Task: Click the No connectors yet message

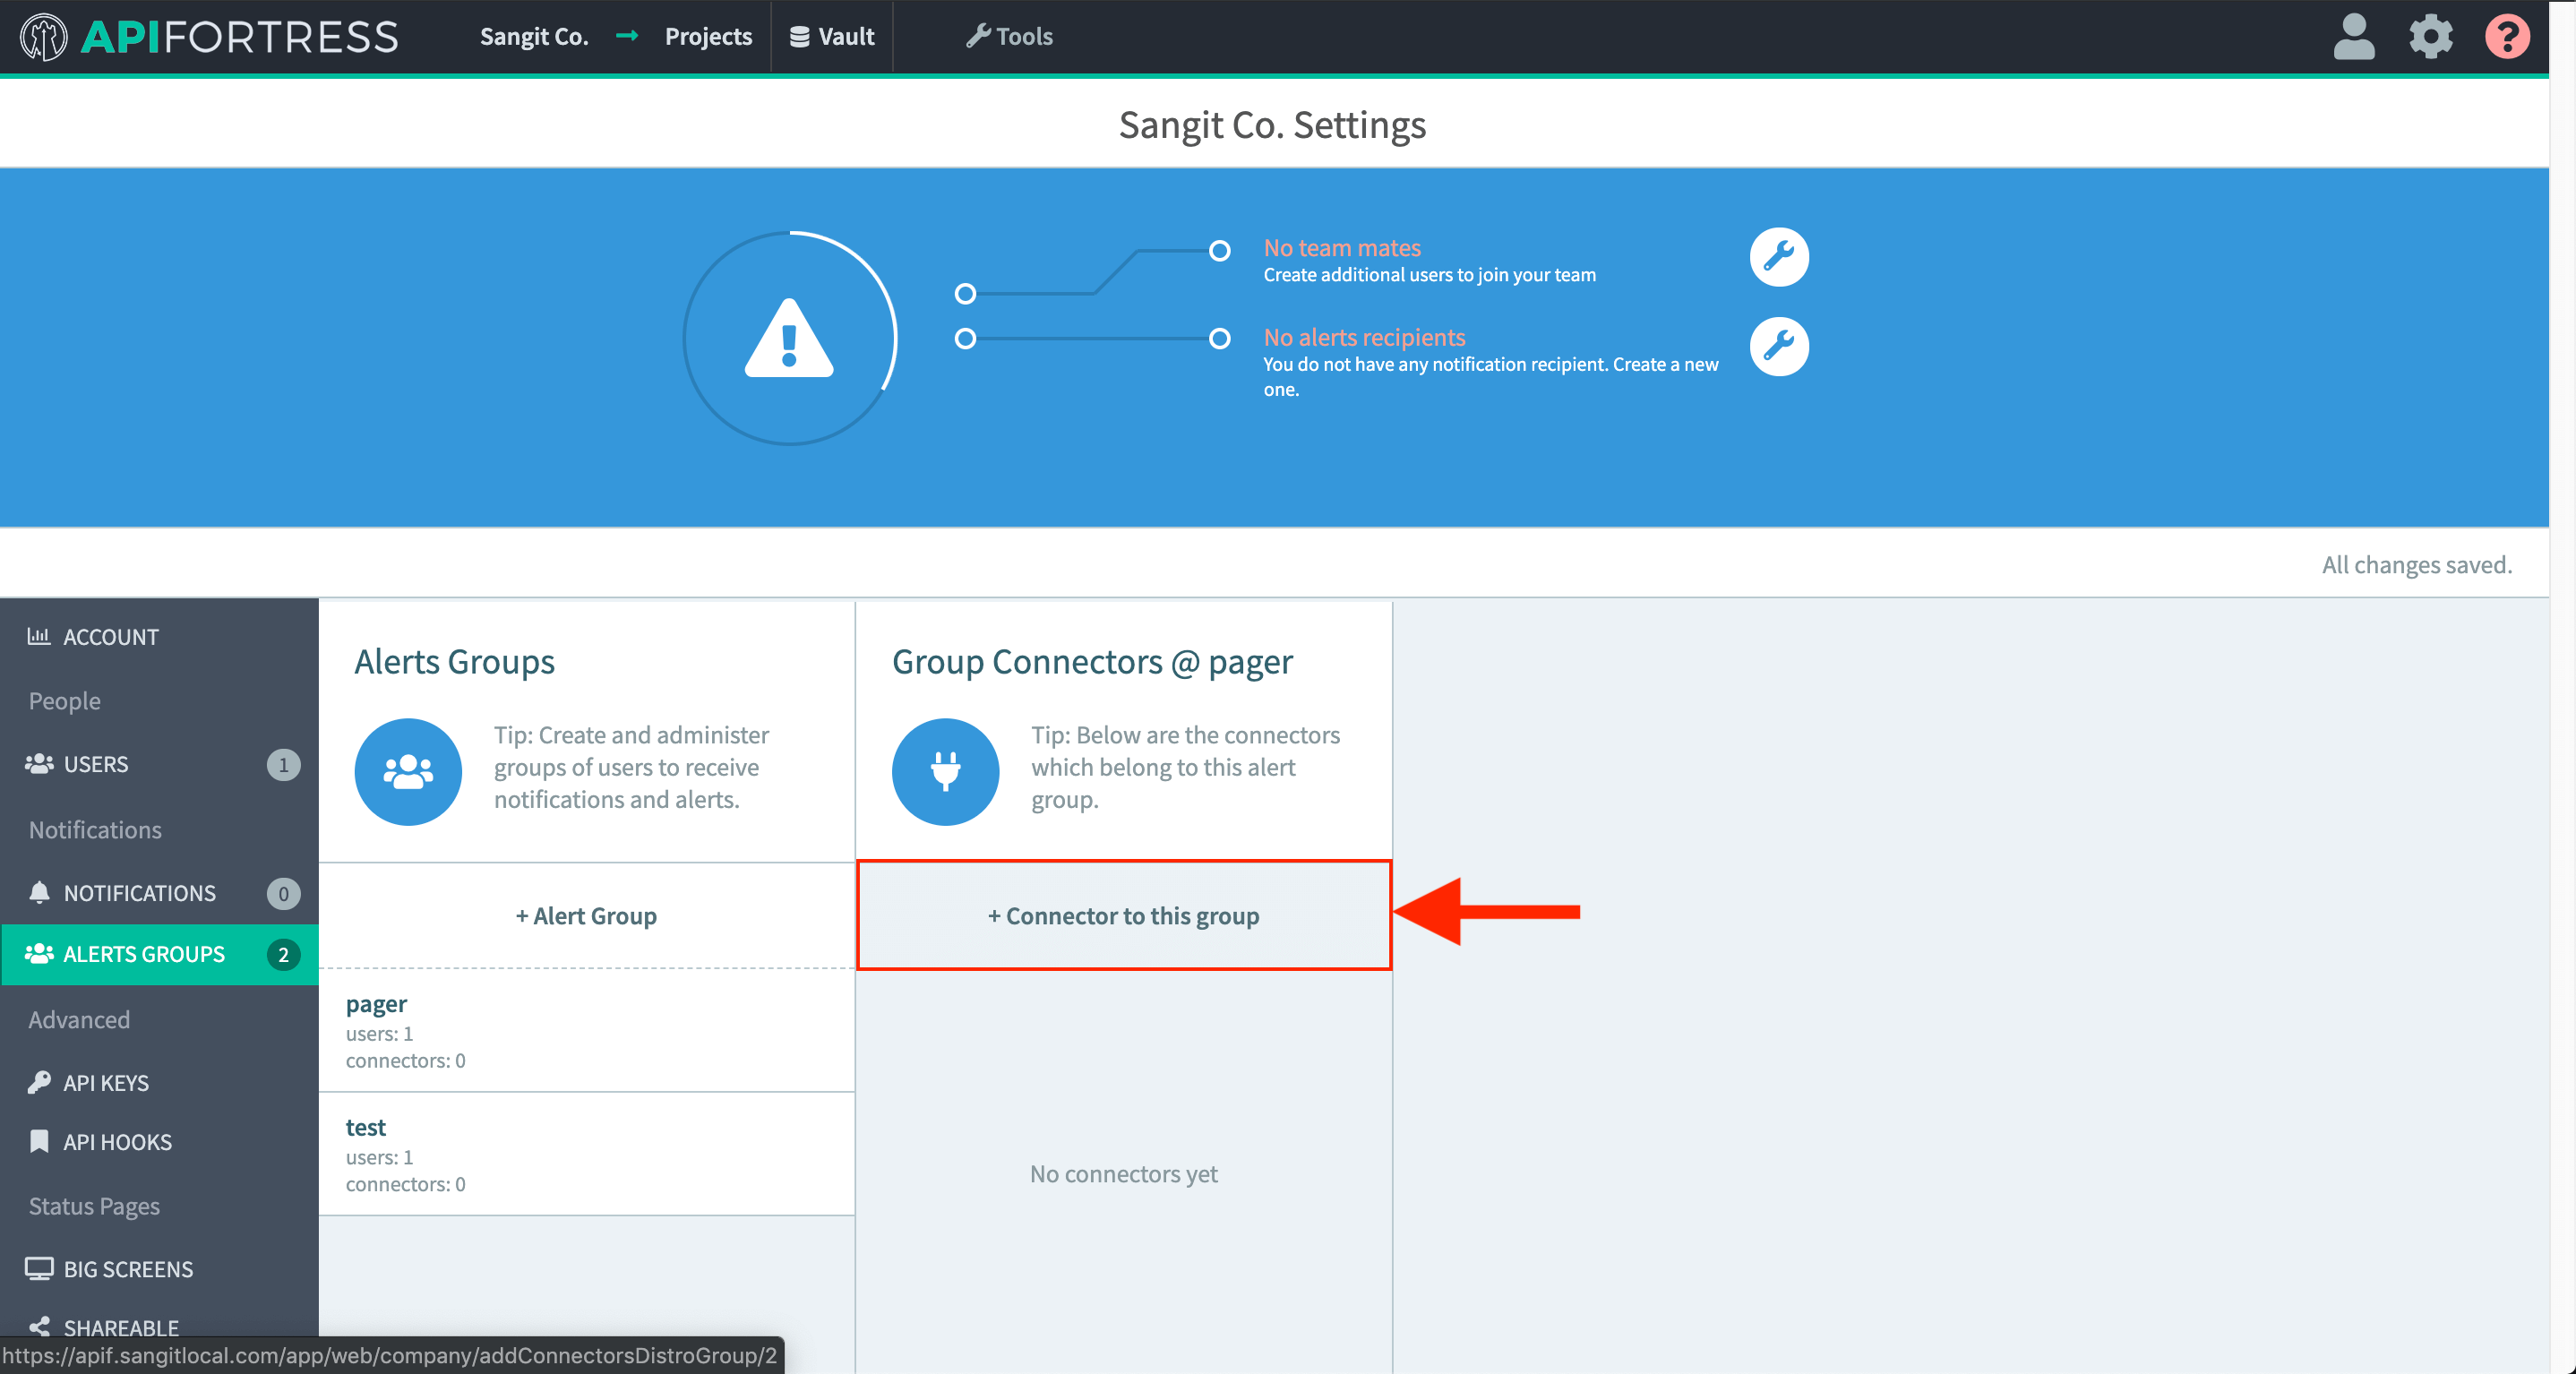Action: click(x=1124, y=1173)
